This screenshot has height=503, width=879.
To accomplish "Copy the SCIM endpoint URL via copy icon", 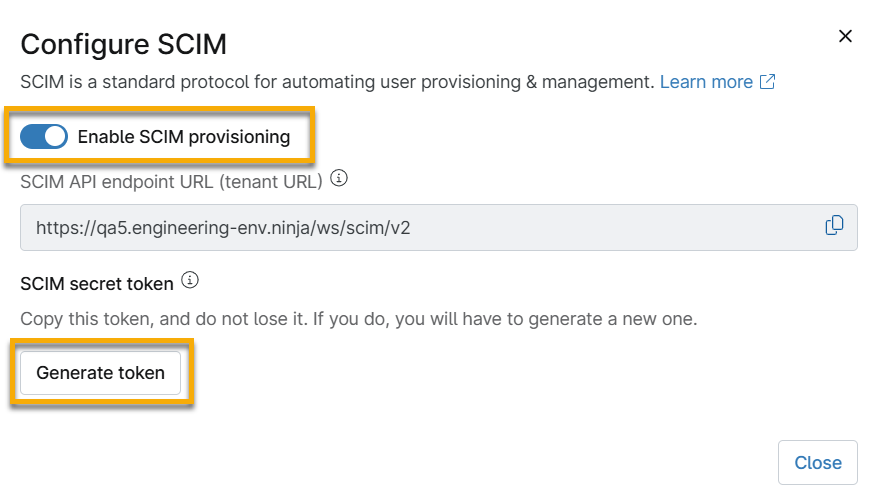I will [x=834, y=226].
